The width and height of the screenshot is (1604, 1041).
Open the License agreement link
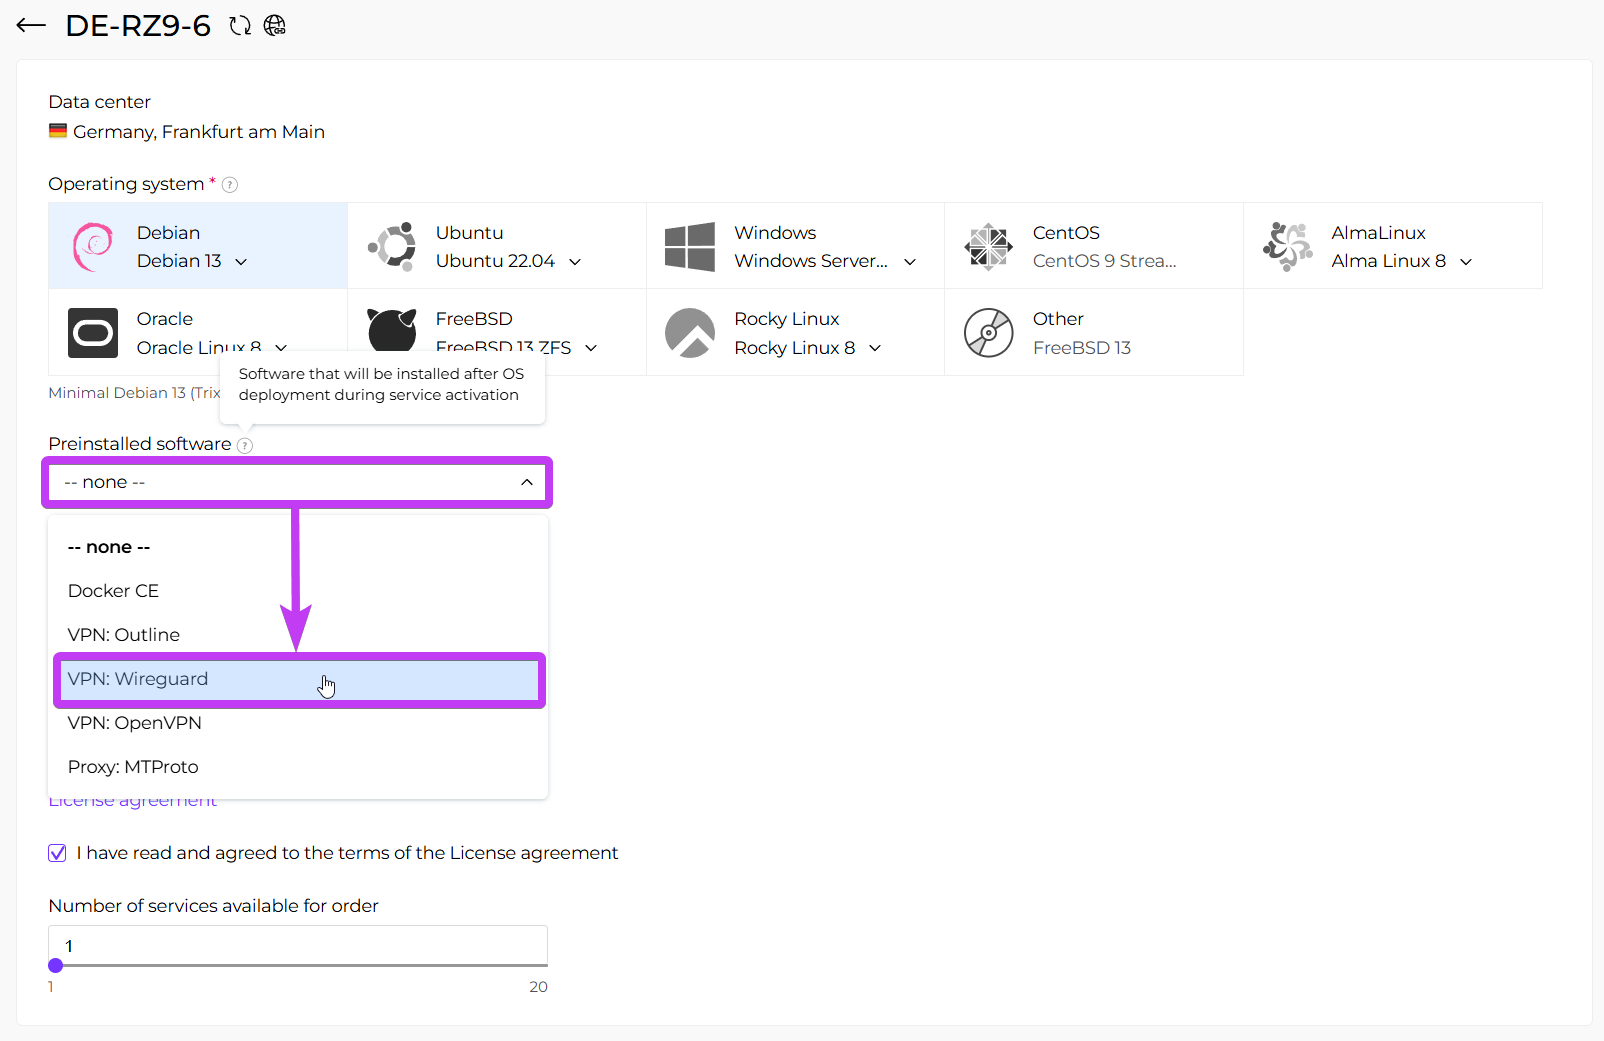point(133,802)
